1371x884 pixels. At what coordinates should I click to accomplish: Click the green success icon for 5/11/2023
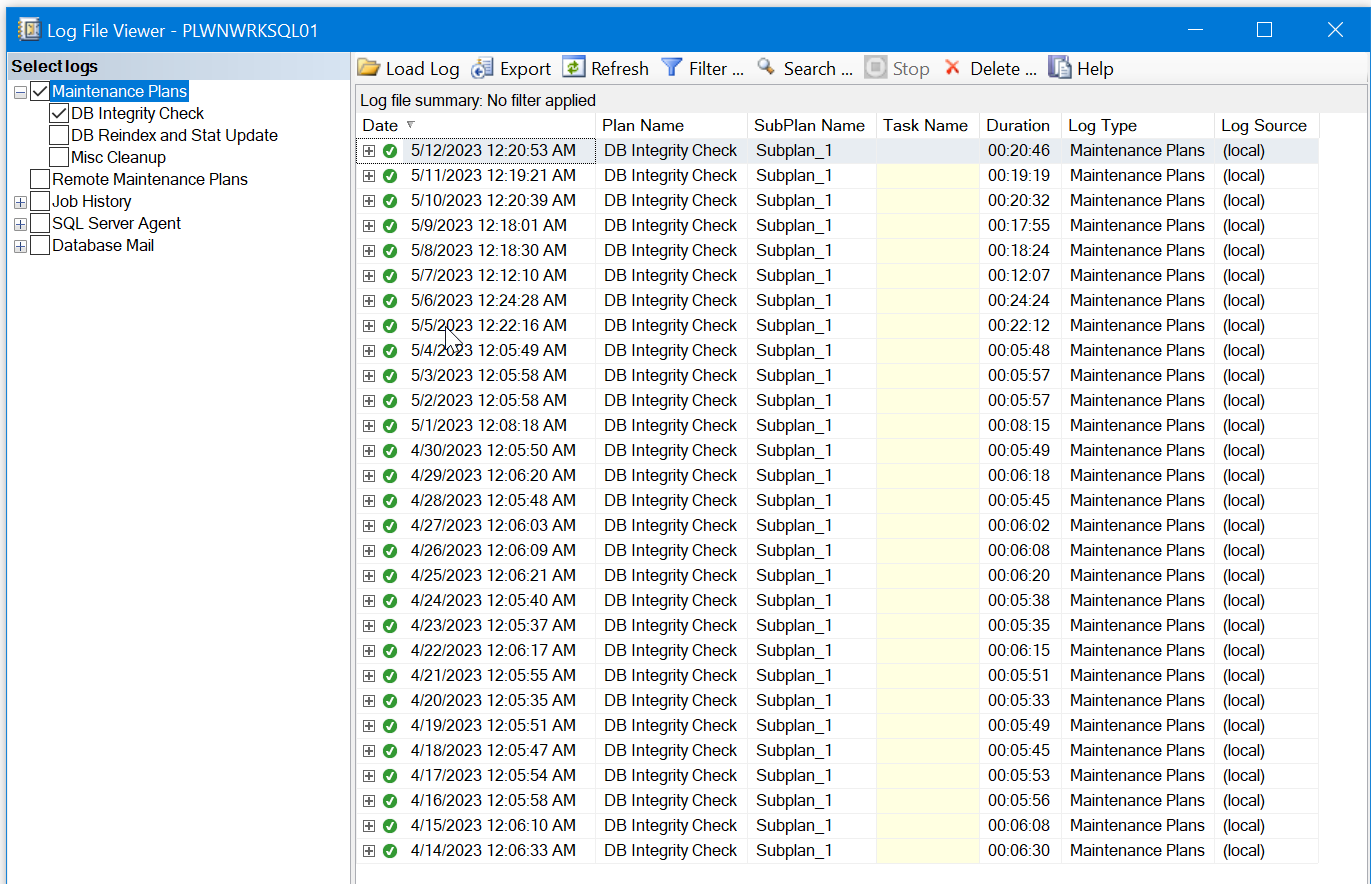pyautogui.click(x=390, y=176)
